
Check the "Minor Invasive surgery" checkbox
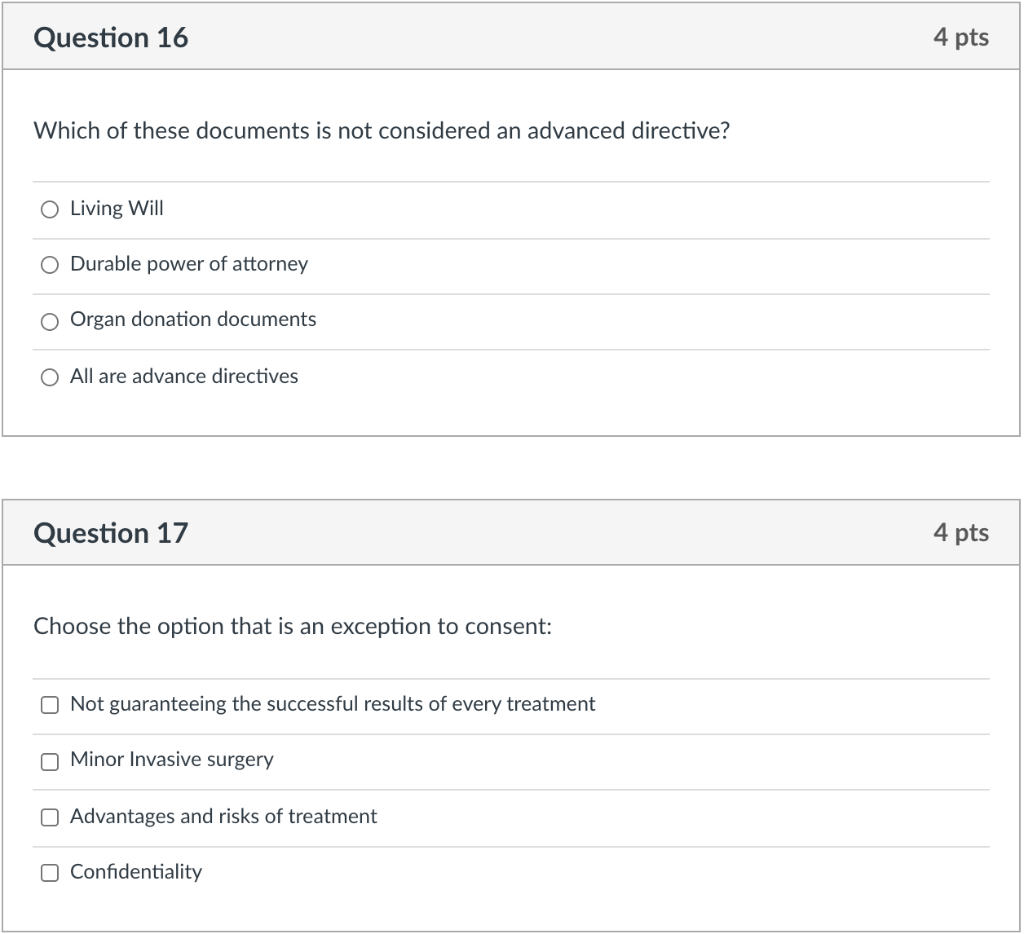click(x=48, y=761)
